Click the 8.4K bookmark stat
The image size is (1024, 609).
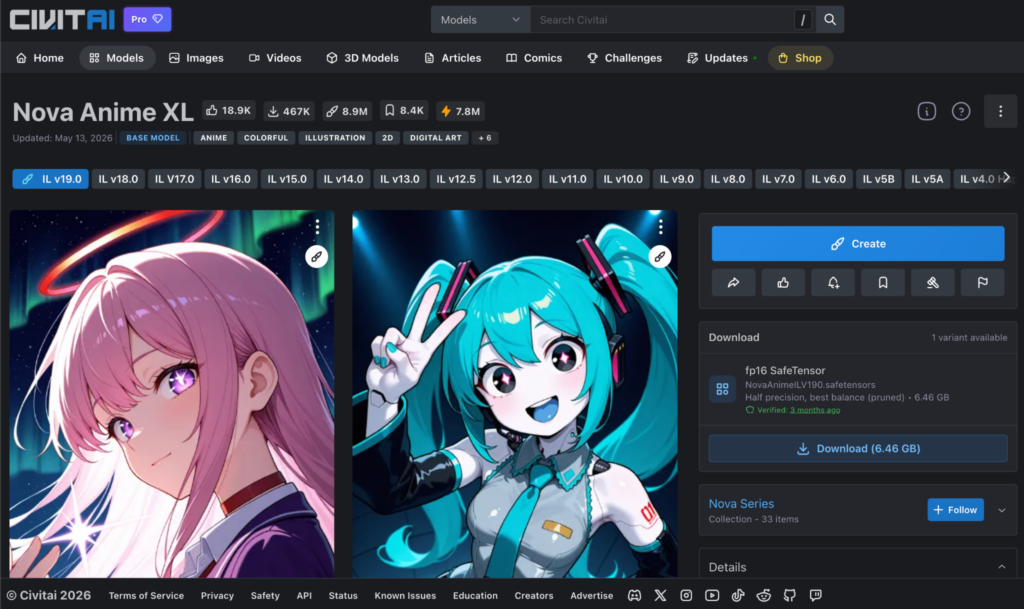pyautogui.click(x=404, y=111)
